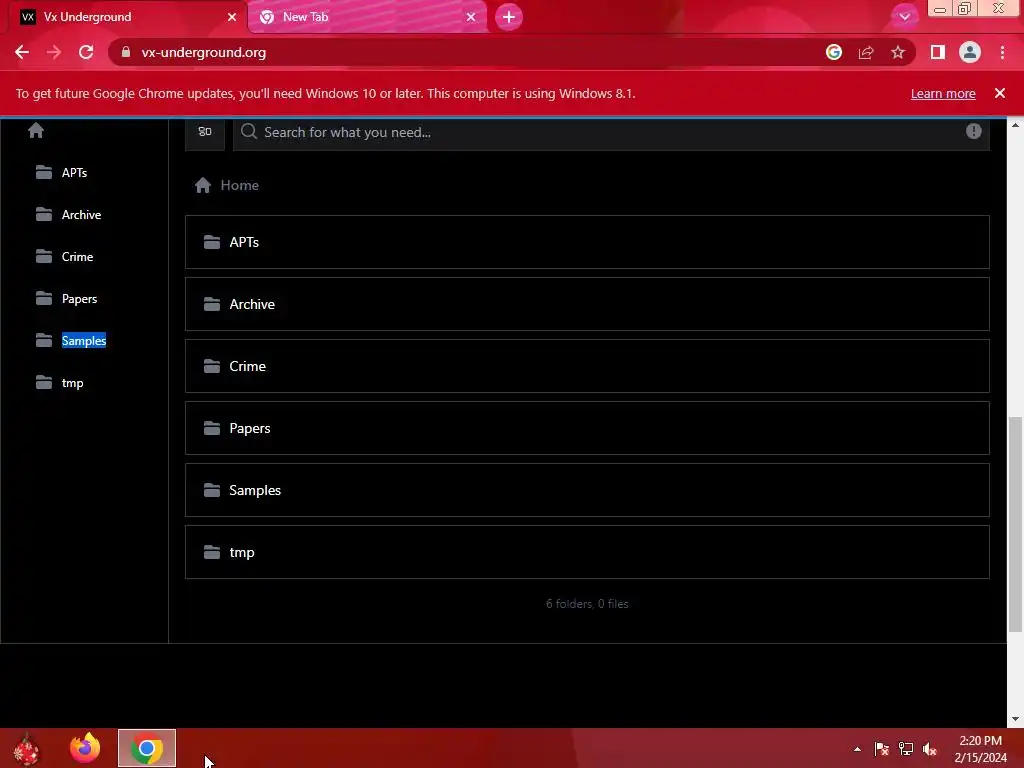Screen dimensions: 1024x768
Task: Open the Samples folder row
Action: click(x=587, y=490)
